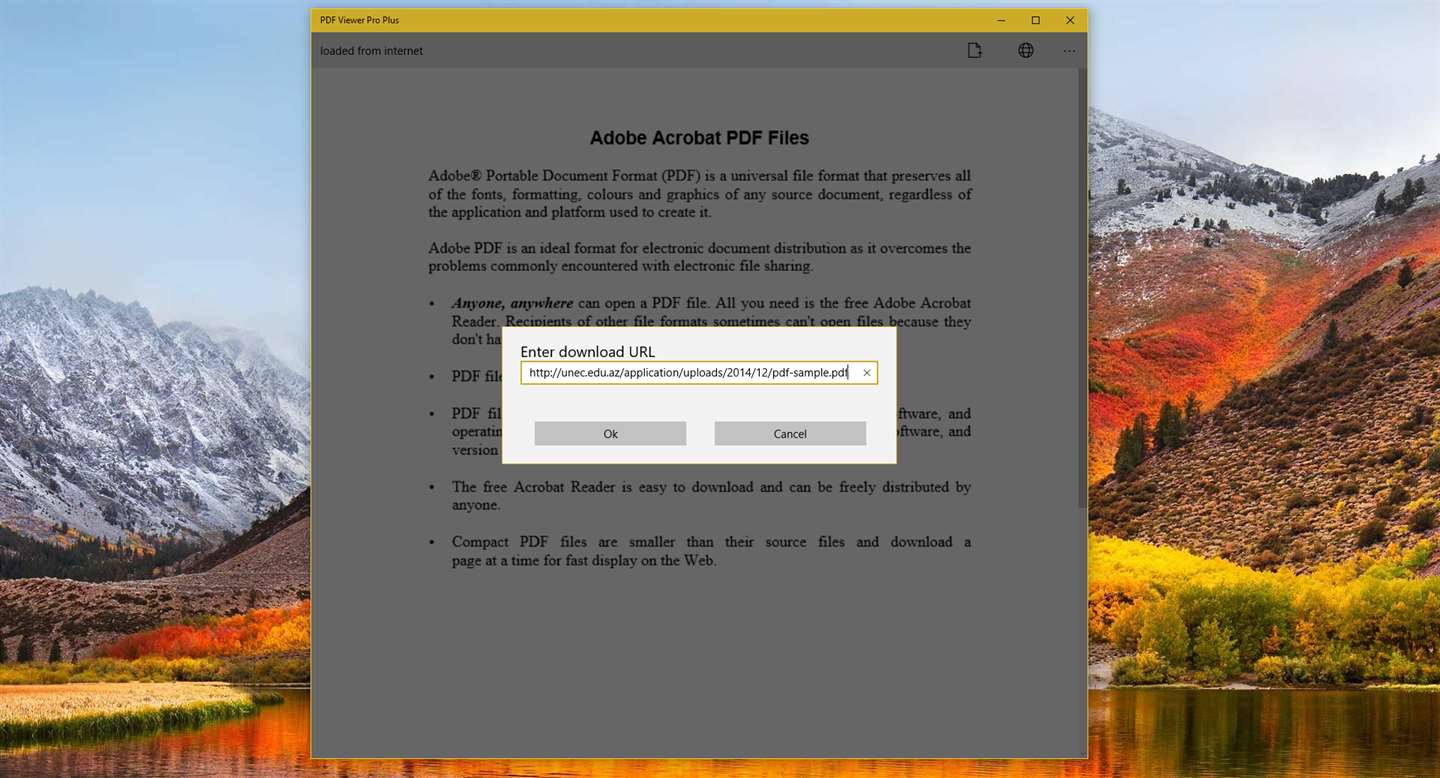Click the globe icon to load from internet
This screenshot has width=1440, height=778.
point(1026,51)
